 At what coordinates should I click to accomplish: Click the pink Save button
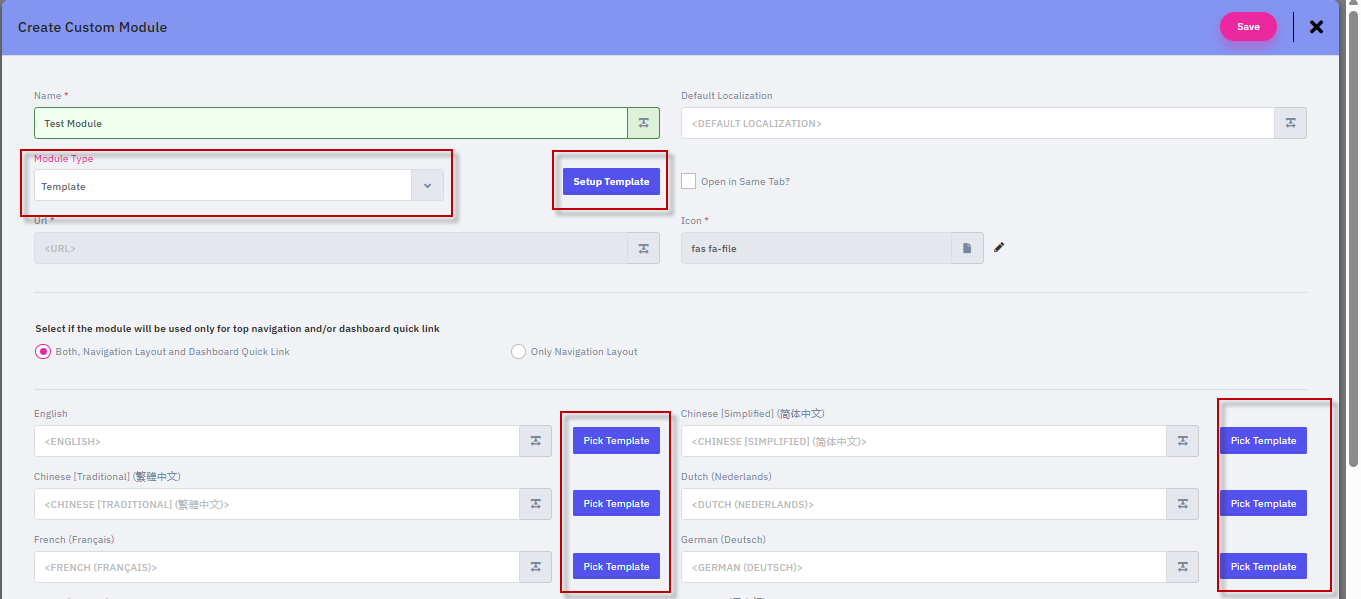click(x=1247, y=27)
